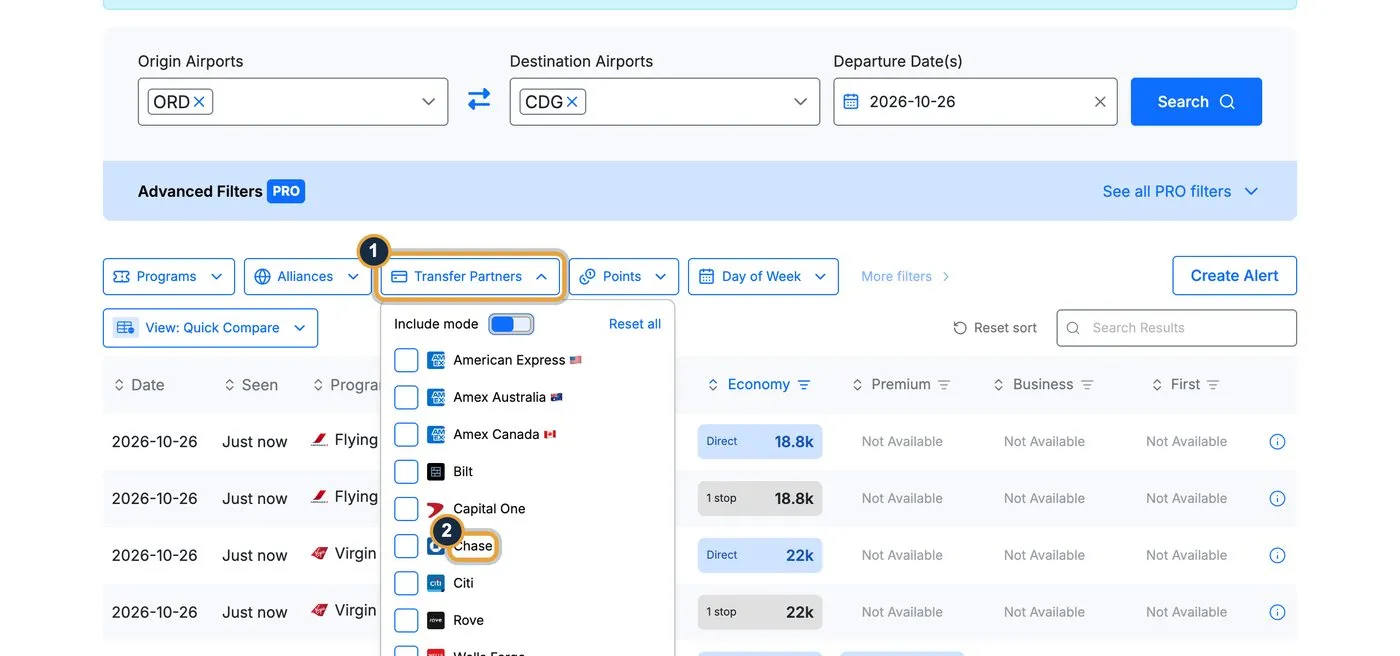Screen dimensions: 1400x656
Task: Remove the ORD origin airport tag
Action: [199, 102]
